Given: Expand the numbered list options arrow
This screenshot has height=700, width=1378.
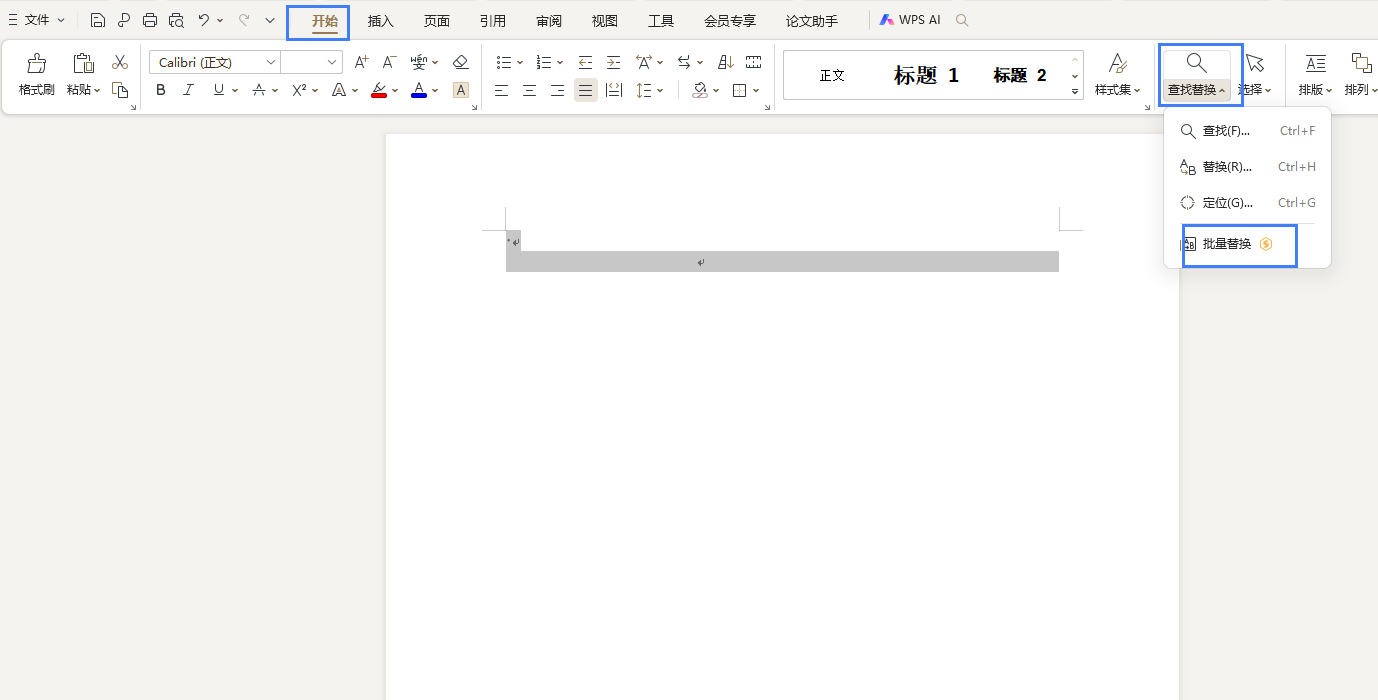Looking at the screenshot, I should coord(560,62).
